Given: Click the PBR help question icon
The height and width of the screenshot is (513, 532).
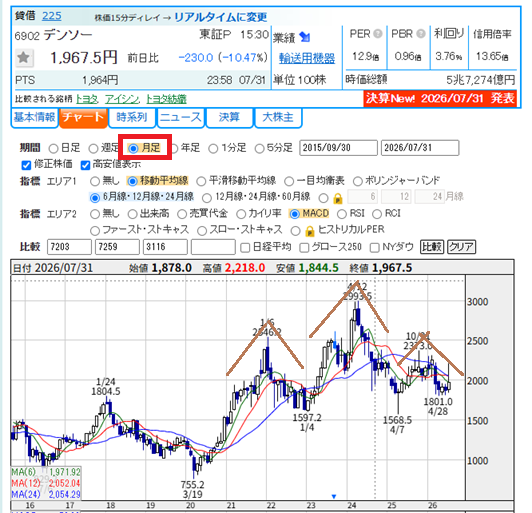Looking at the screenshot, I should (421, 34).
